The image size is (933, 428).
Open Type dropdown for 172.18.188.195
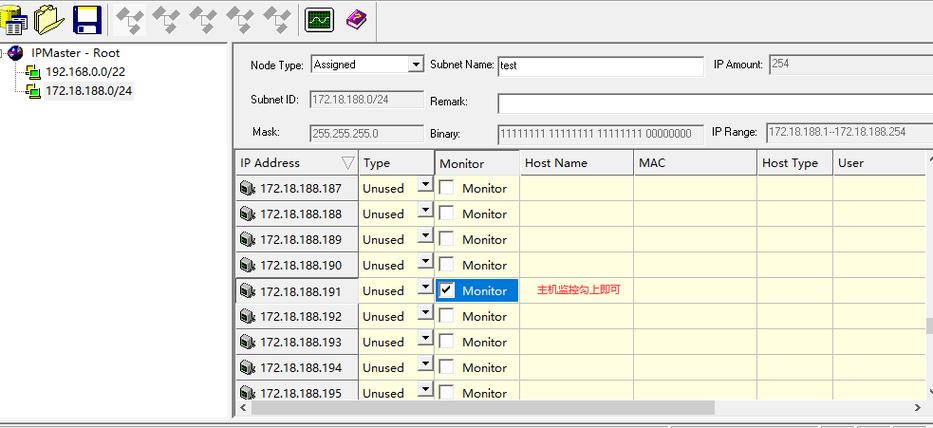point(425,390)
